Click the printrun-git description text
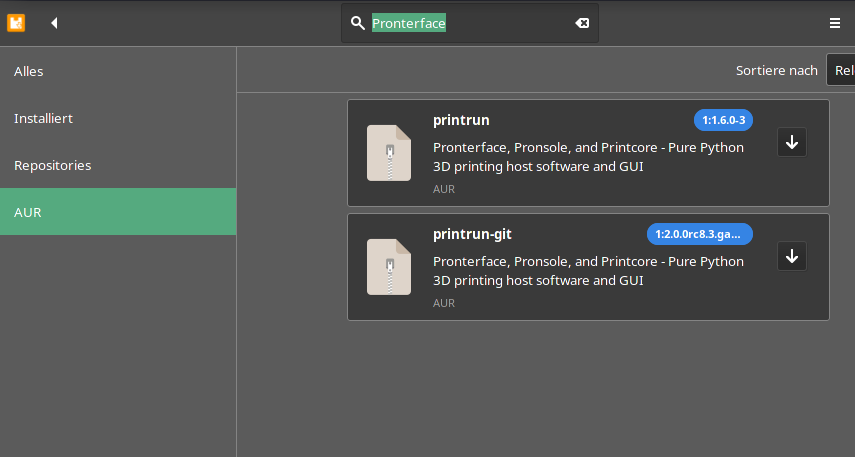This screenshot has width=855, height=457. 588,271
